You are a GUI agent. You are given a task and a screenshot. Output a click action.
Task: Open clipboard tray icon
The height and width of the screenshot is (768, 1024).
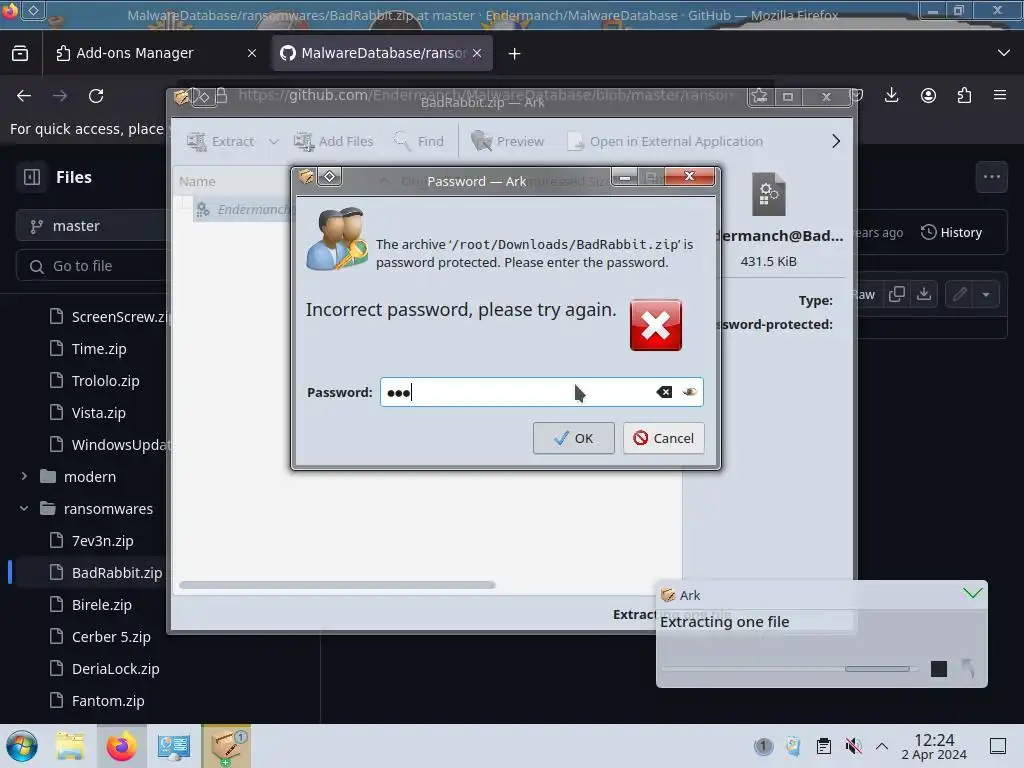coord(824,746)
